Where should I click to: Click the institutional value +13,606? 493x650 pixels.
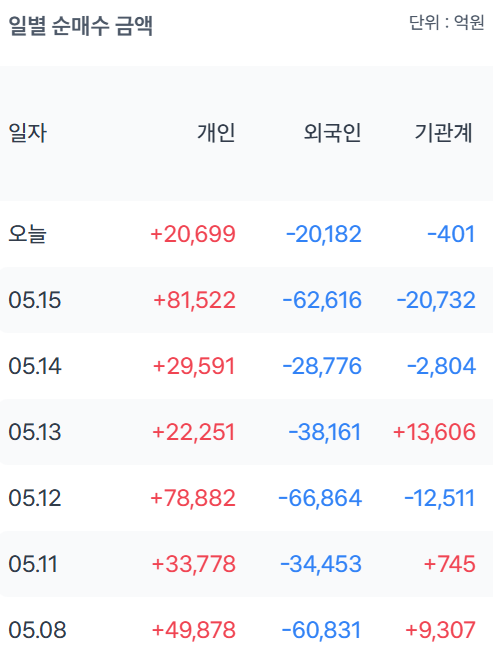coord(434,432)
